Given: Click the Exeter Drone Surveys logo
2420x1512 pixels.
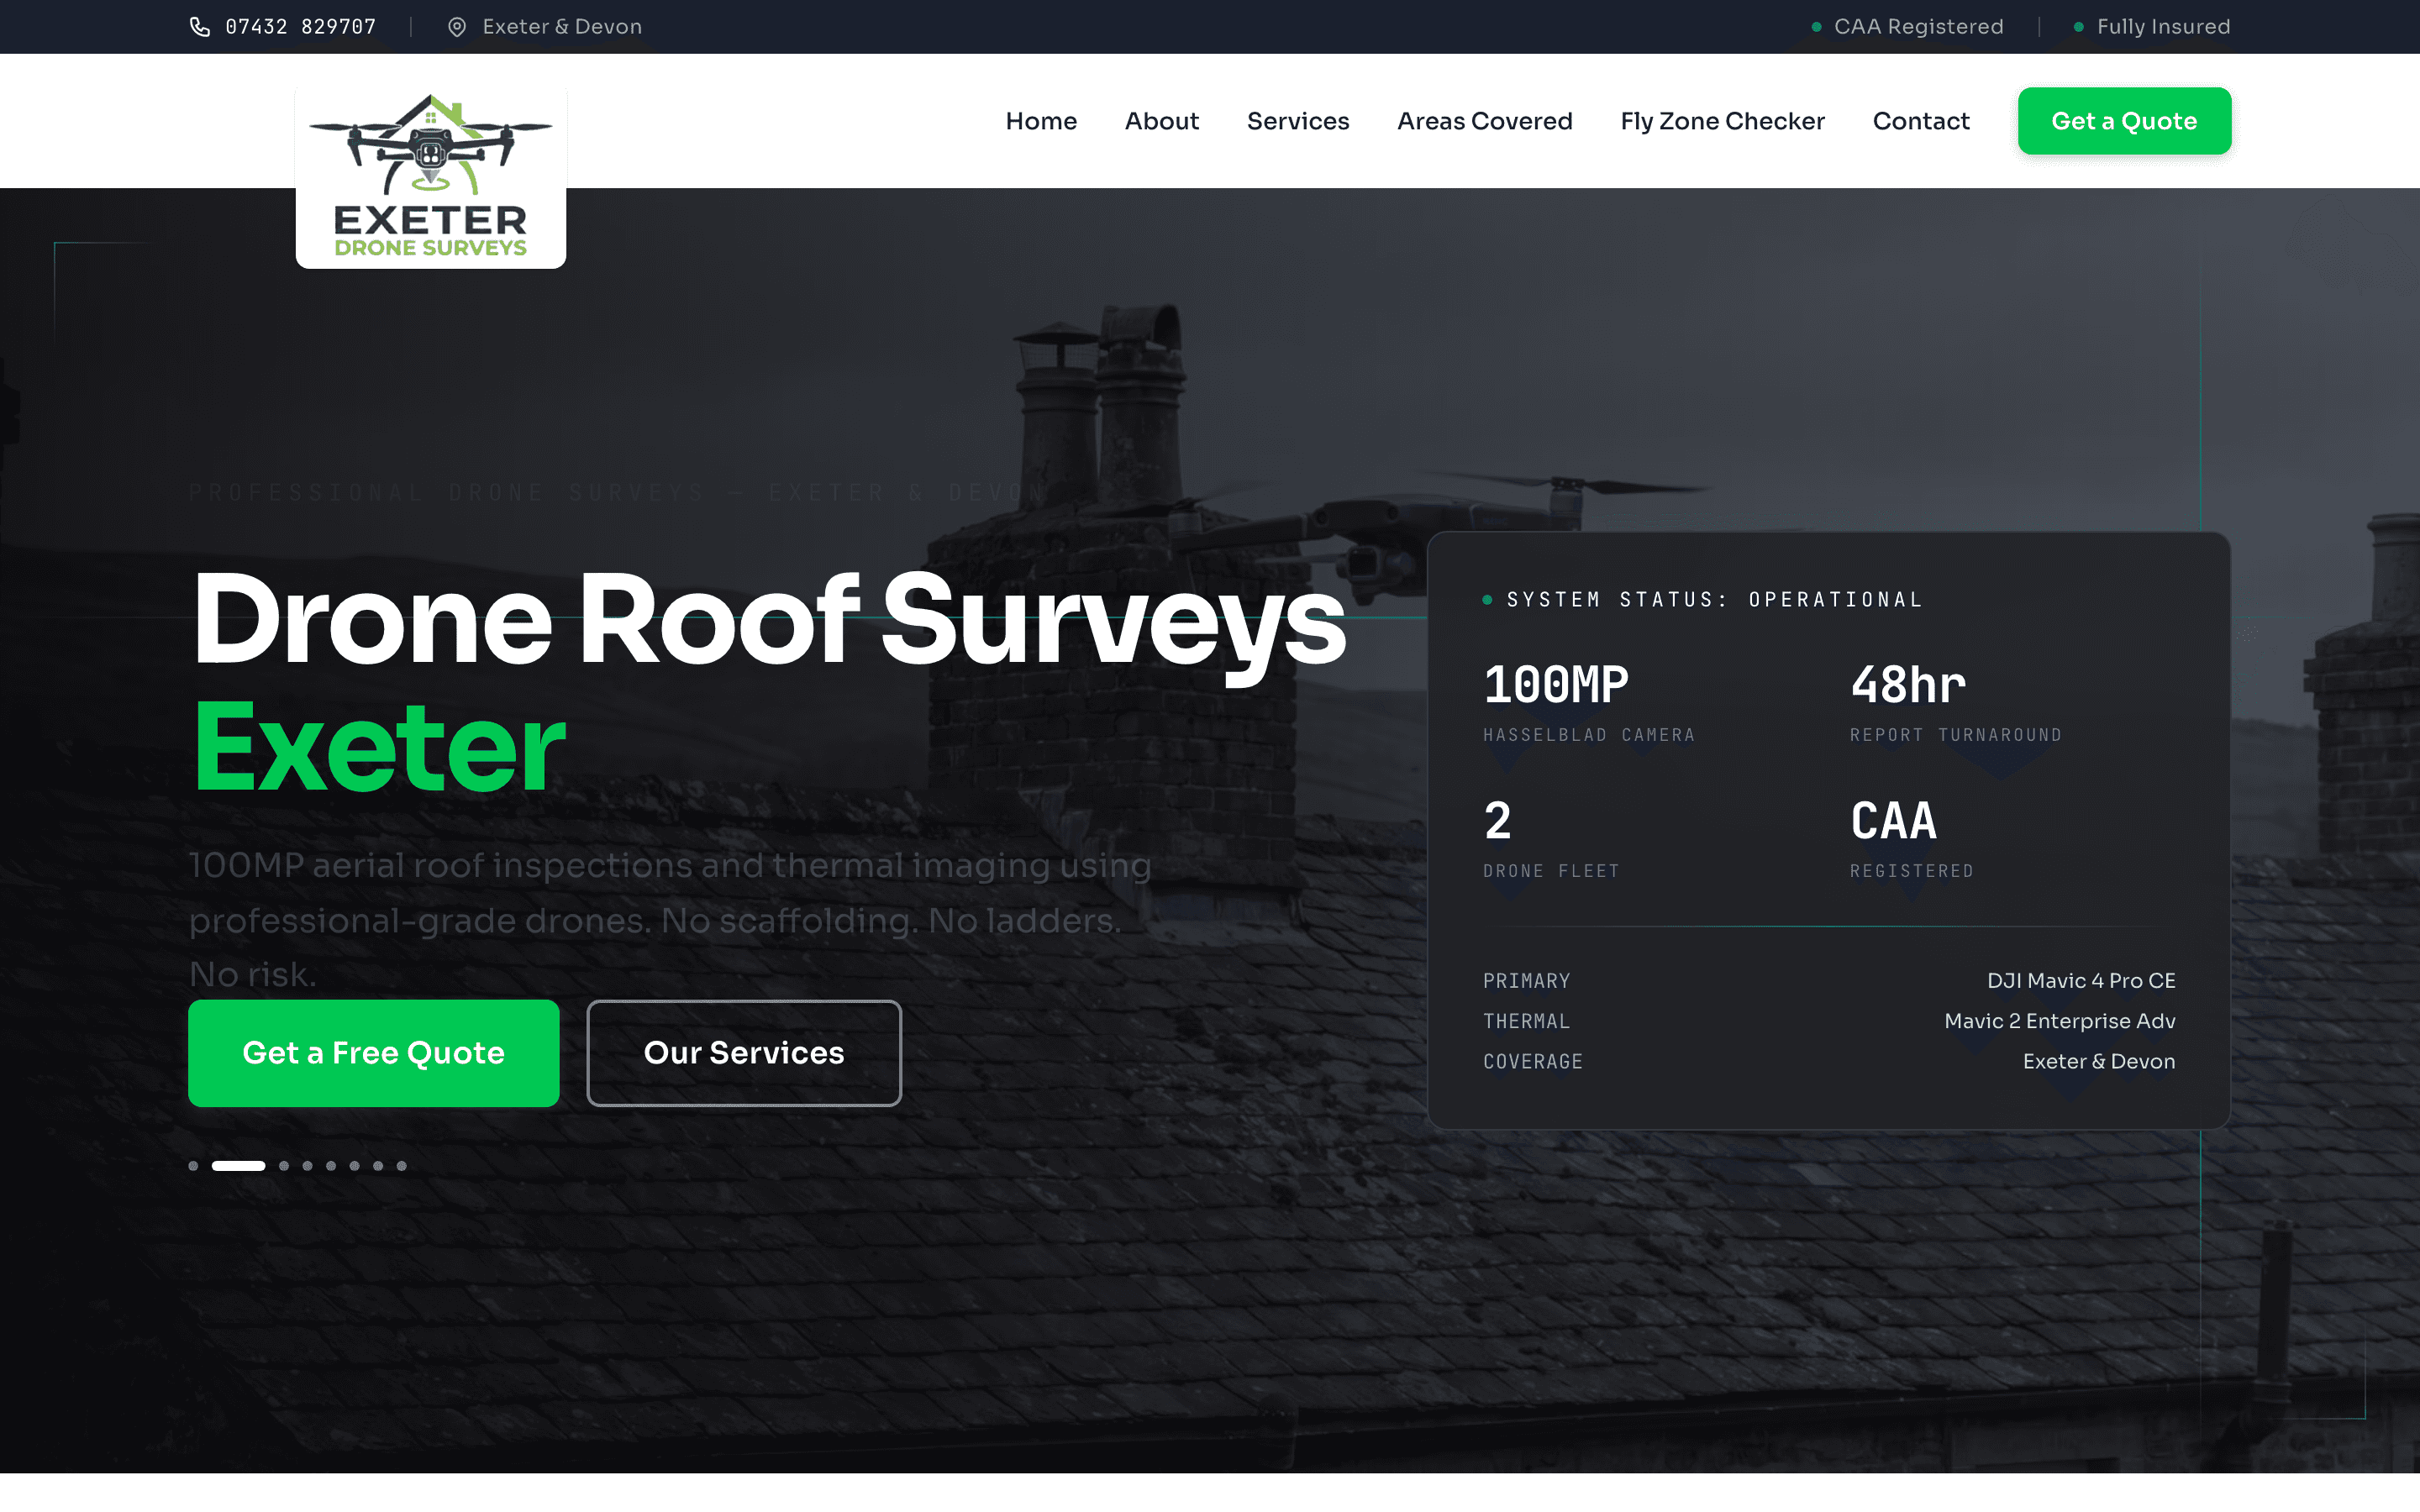Looking at the screenshot, I should tap(431, 177).
